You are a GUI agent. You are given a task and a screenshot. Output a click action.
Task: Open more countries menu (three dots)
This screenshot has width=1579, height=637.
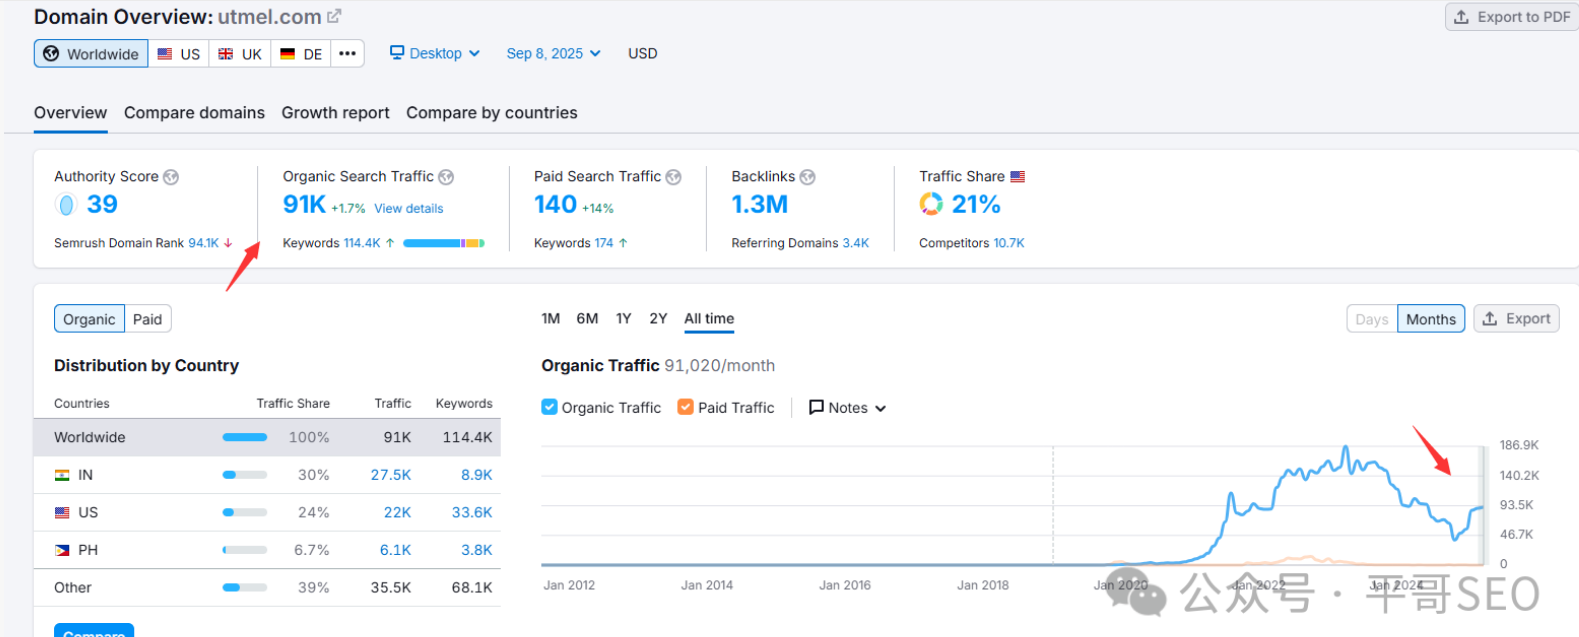[347, 54]
